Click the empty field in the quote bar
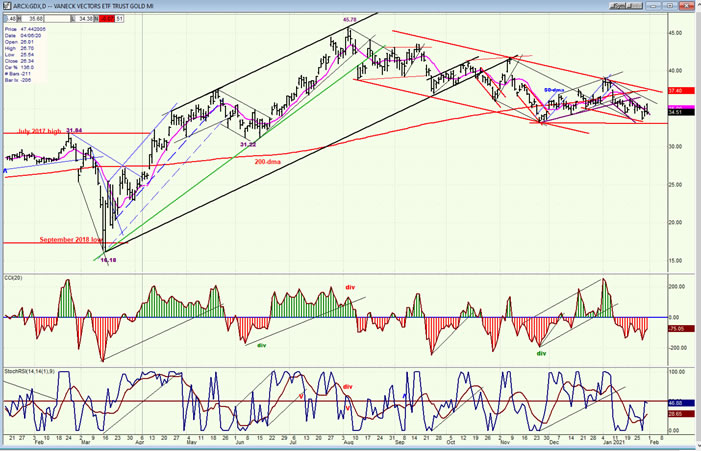 click(x=57, y=19)
